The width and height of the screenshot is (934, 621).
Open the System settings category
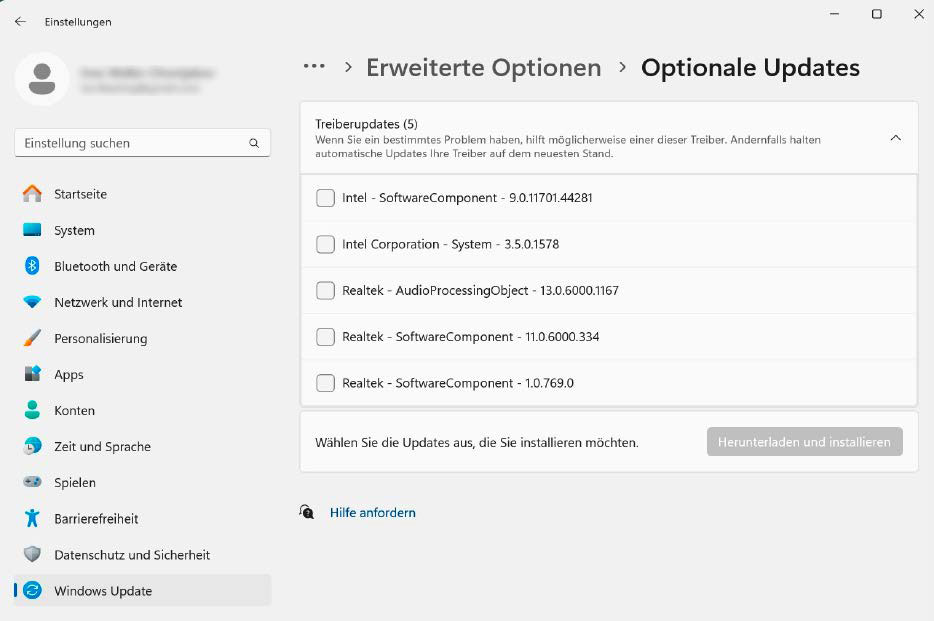(74, 230)
